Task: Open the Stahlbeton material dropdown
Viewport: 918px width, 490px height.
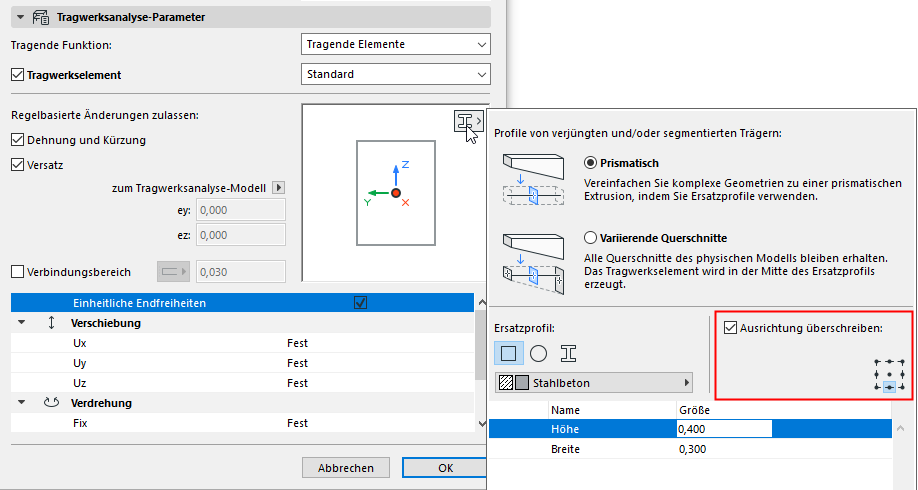Action: (594, 382)
